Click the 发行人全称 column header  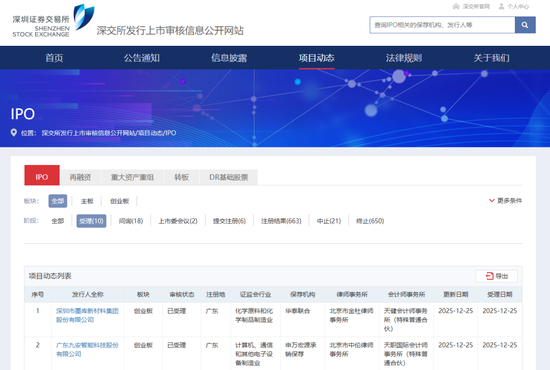pos(88,294)
